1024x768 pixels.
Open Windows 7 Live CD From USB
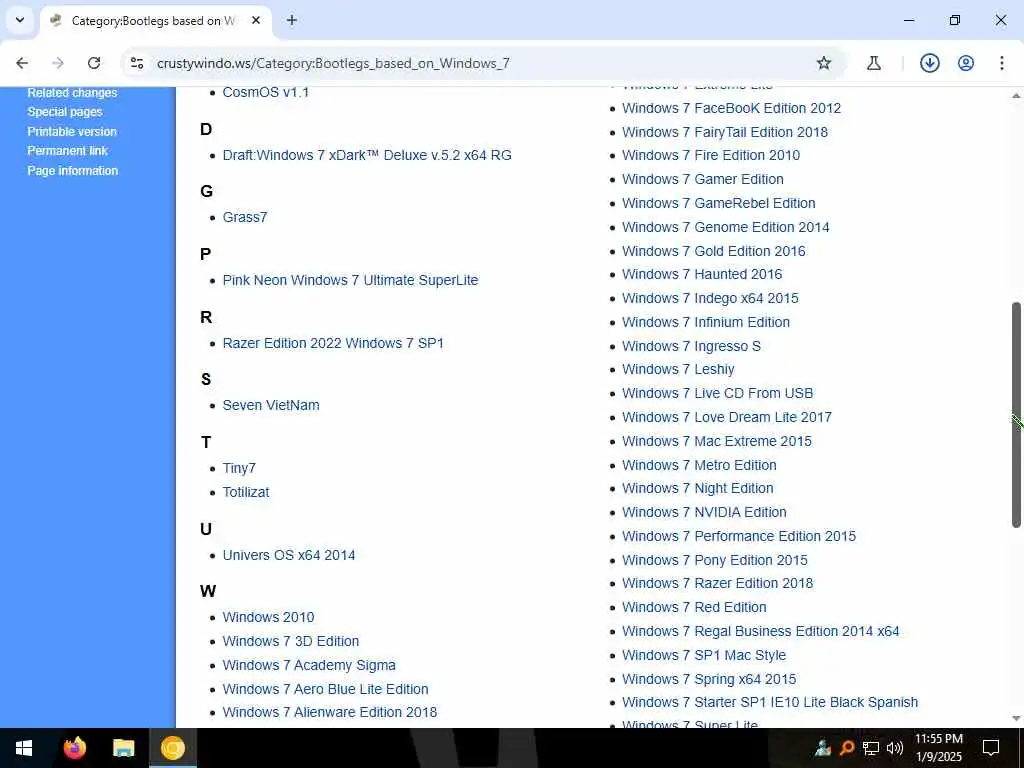tap(717, 393)
